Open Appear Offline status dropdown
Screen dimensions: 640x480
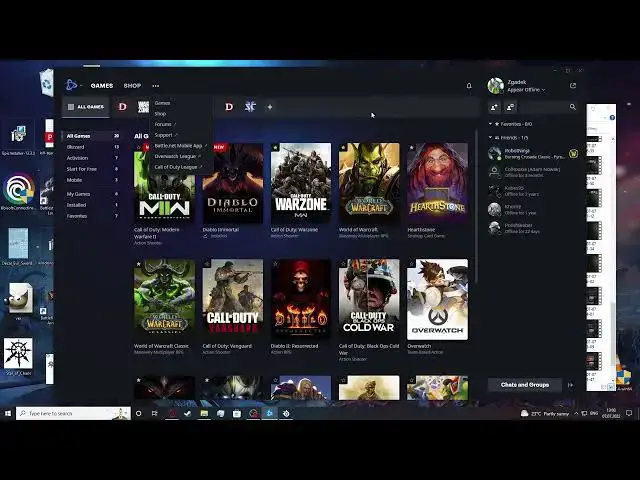pos(526,90)
